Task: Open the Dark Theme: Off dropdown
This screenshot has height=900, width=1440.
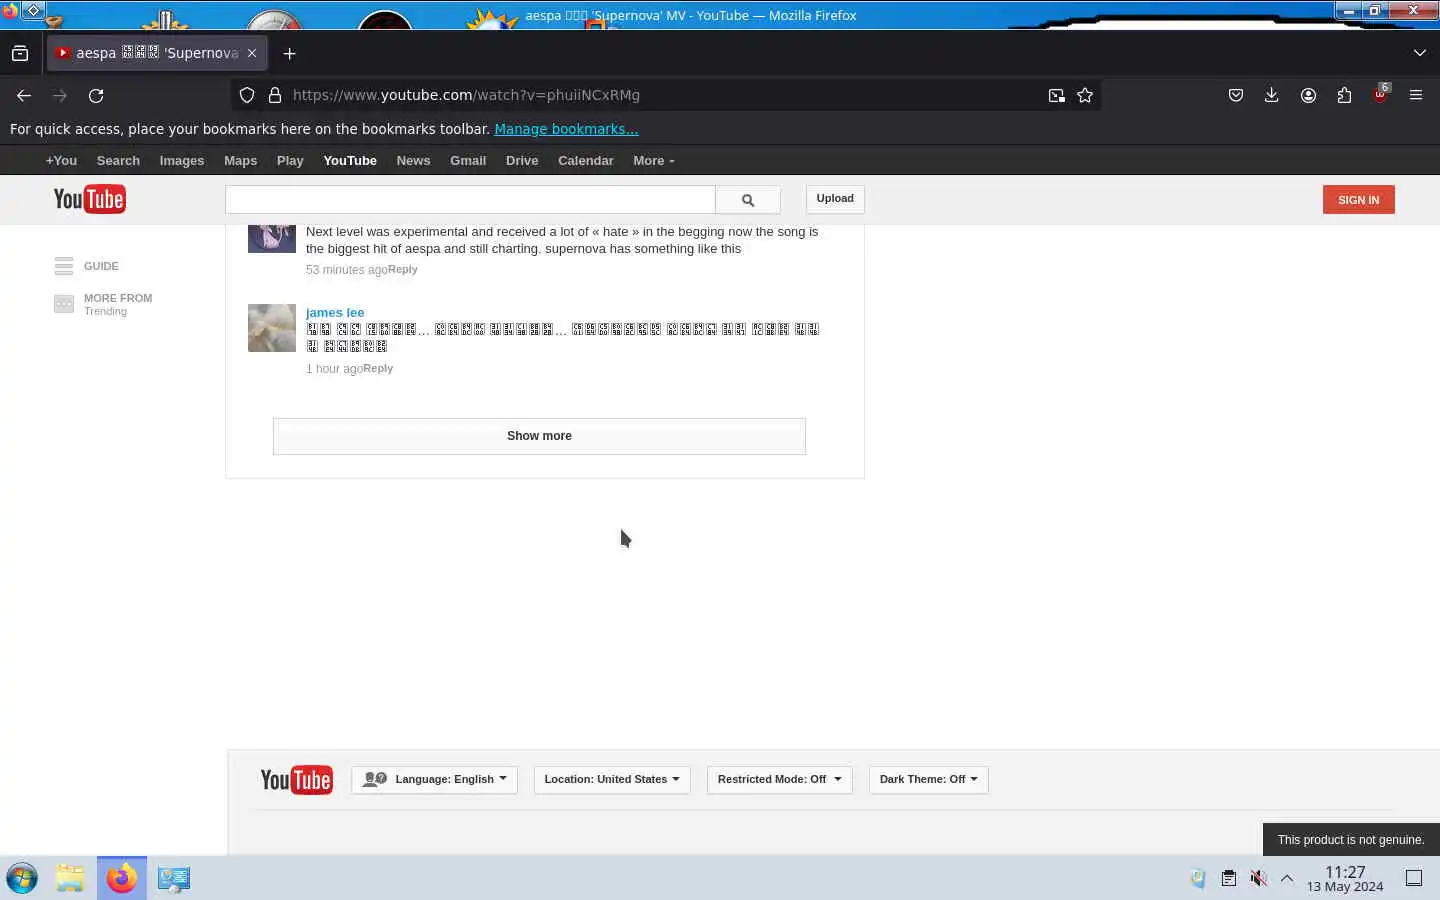Action: [928, 780]
